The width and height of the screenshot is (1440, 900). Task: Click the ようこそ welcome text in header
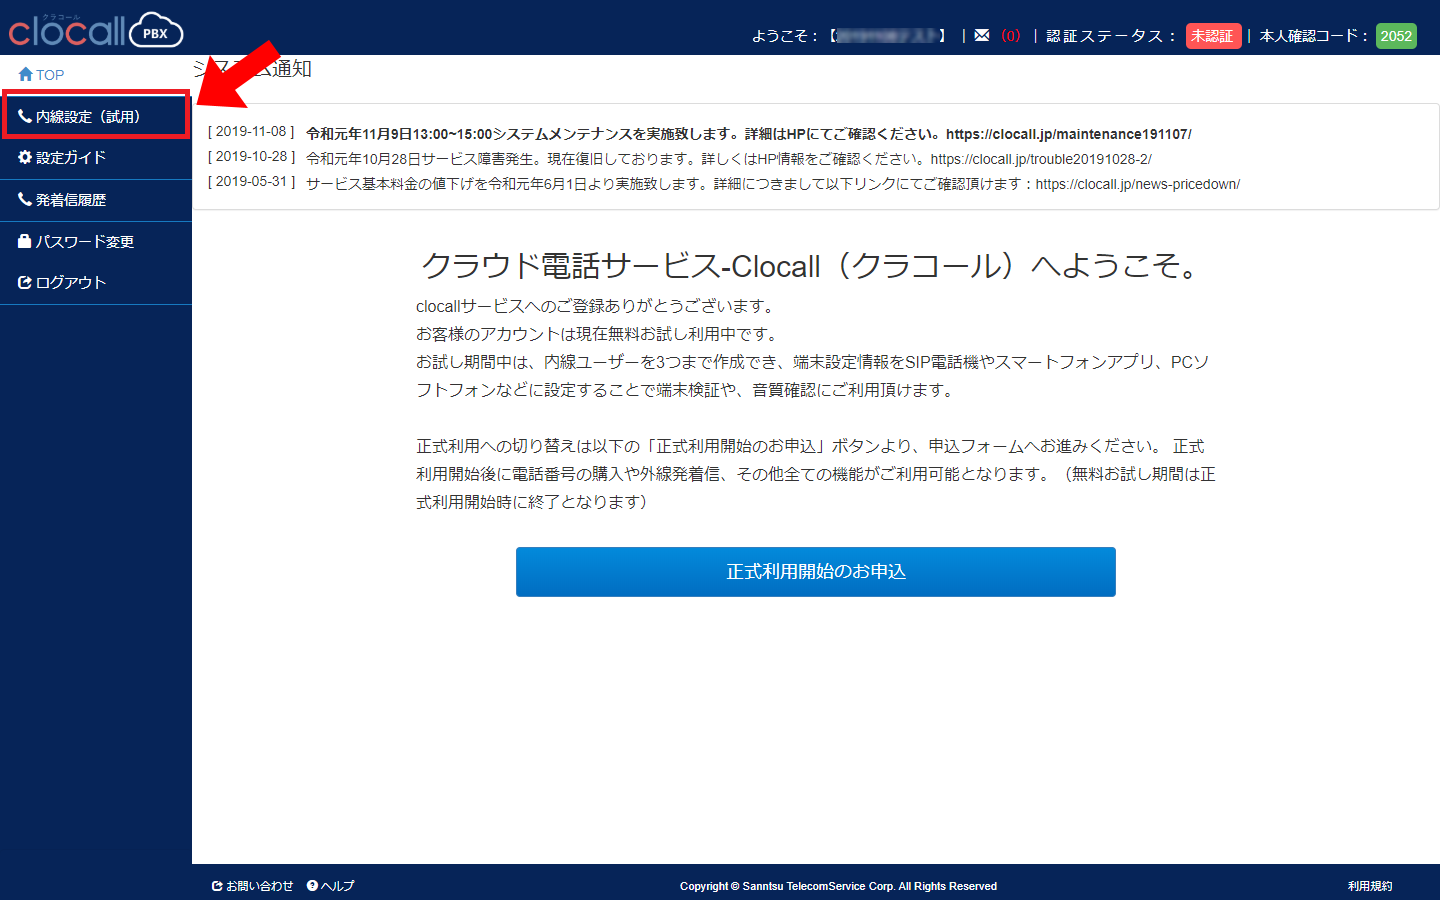[x=785, y=36]
